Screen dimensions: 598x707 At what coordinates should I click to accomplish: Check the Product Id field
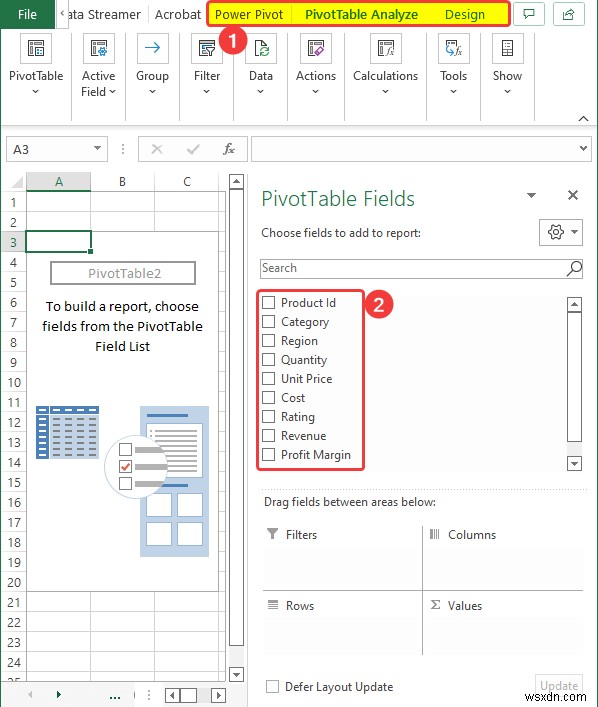coord(268,302)
